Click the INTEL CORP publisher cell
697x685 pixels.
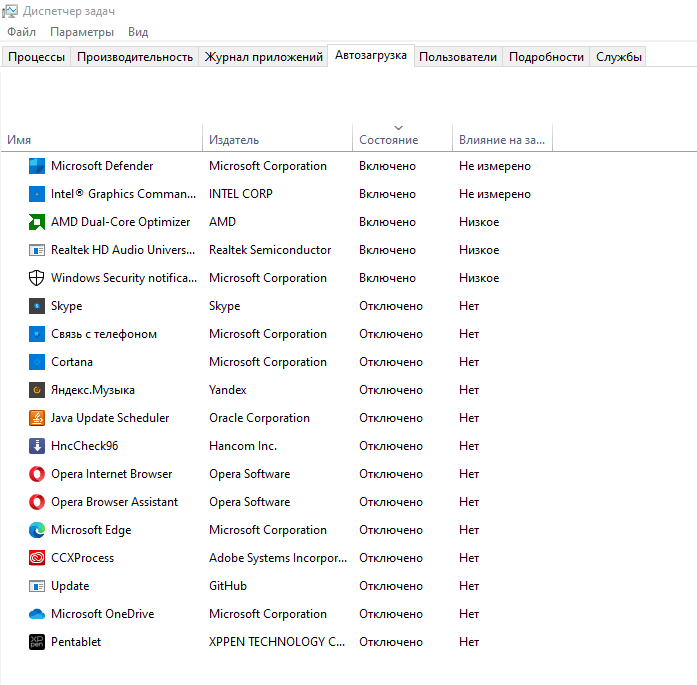tap(241, 194)
